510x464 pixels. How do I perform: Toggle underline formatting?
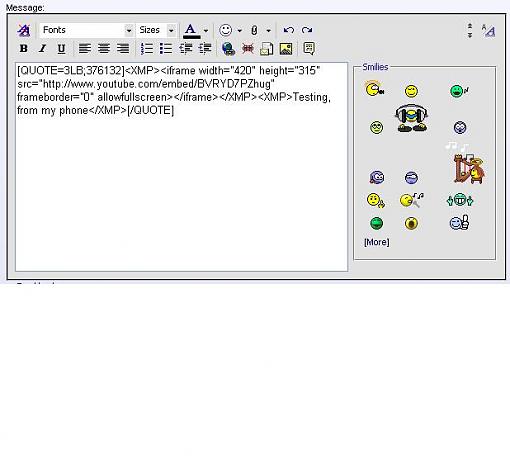61,49
